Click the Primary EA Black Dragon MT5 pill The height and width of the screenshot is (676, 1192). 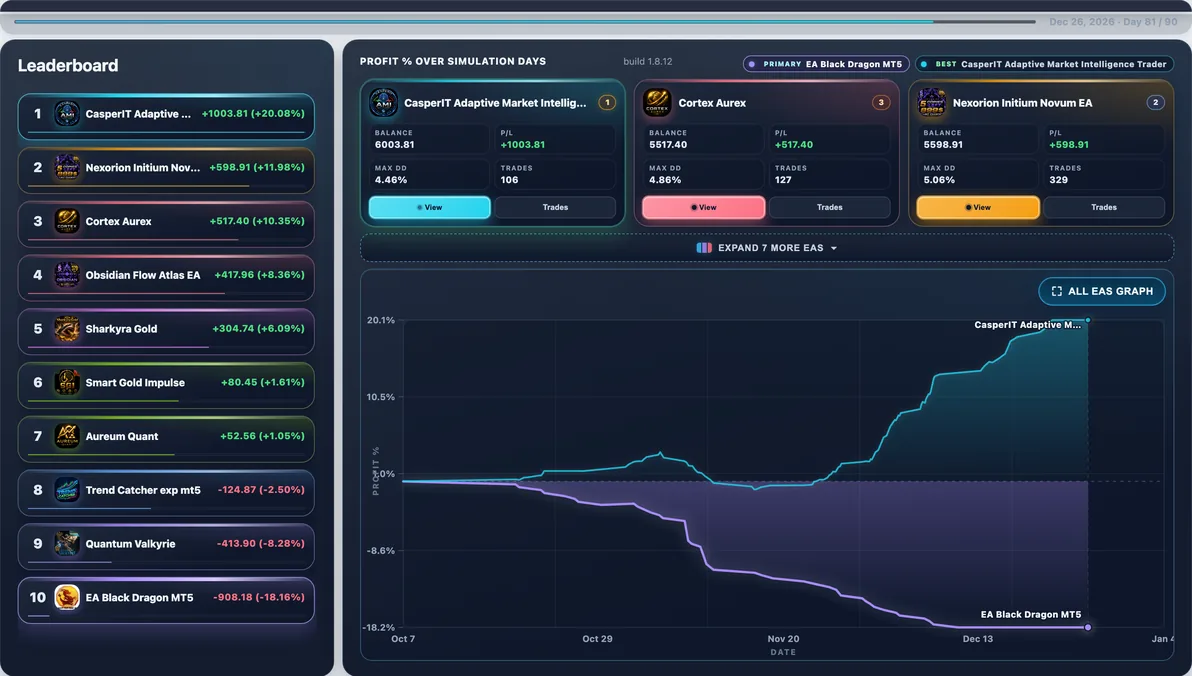click(x=826, y=65)
